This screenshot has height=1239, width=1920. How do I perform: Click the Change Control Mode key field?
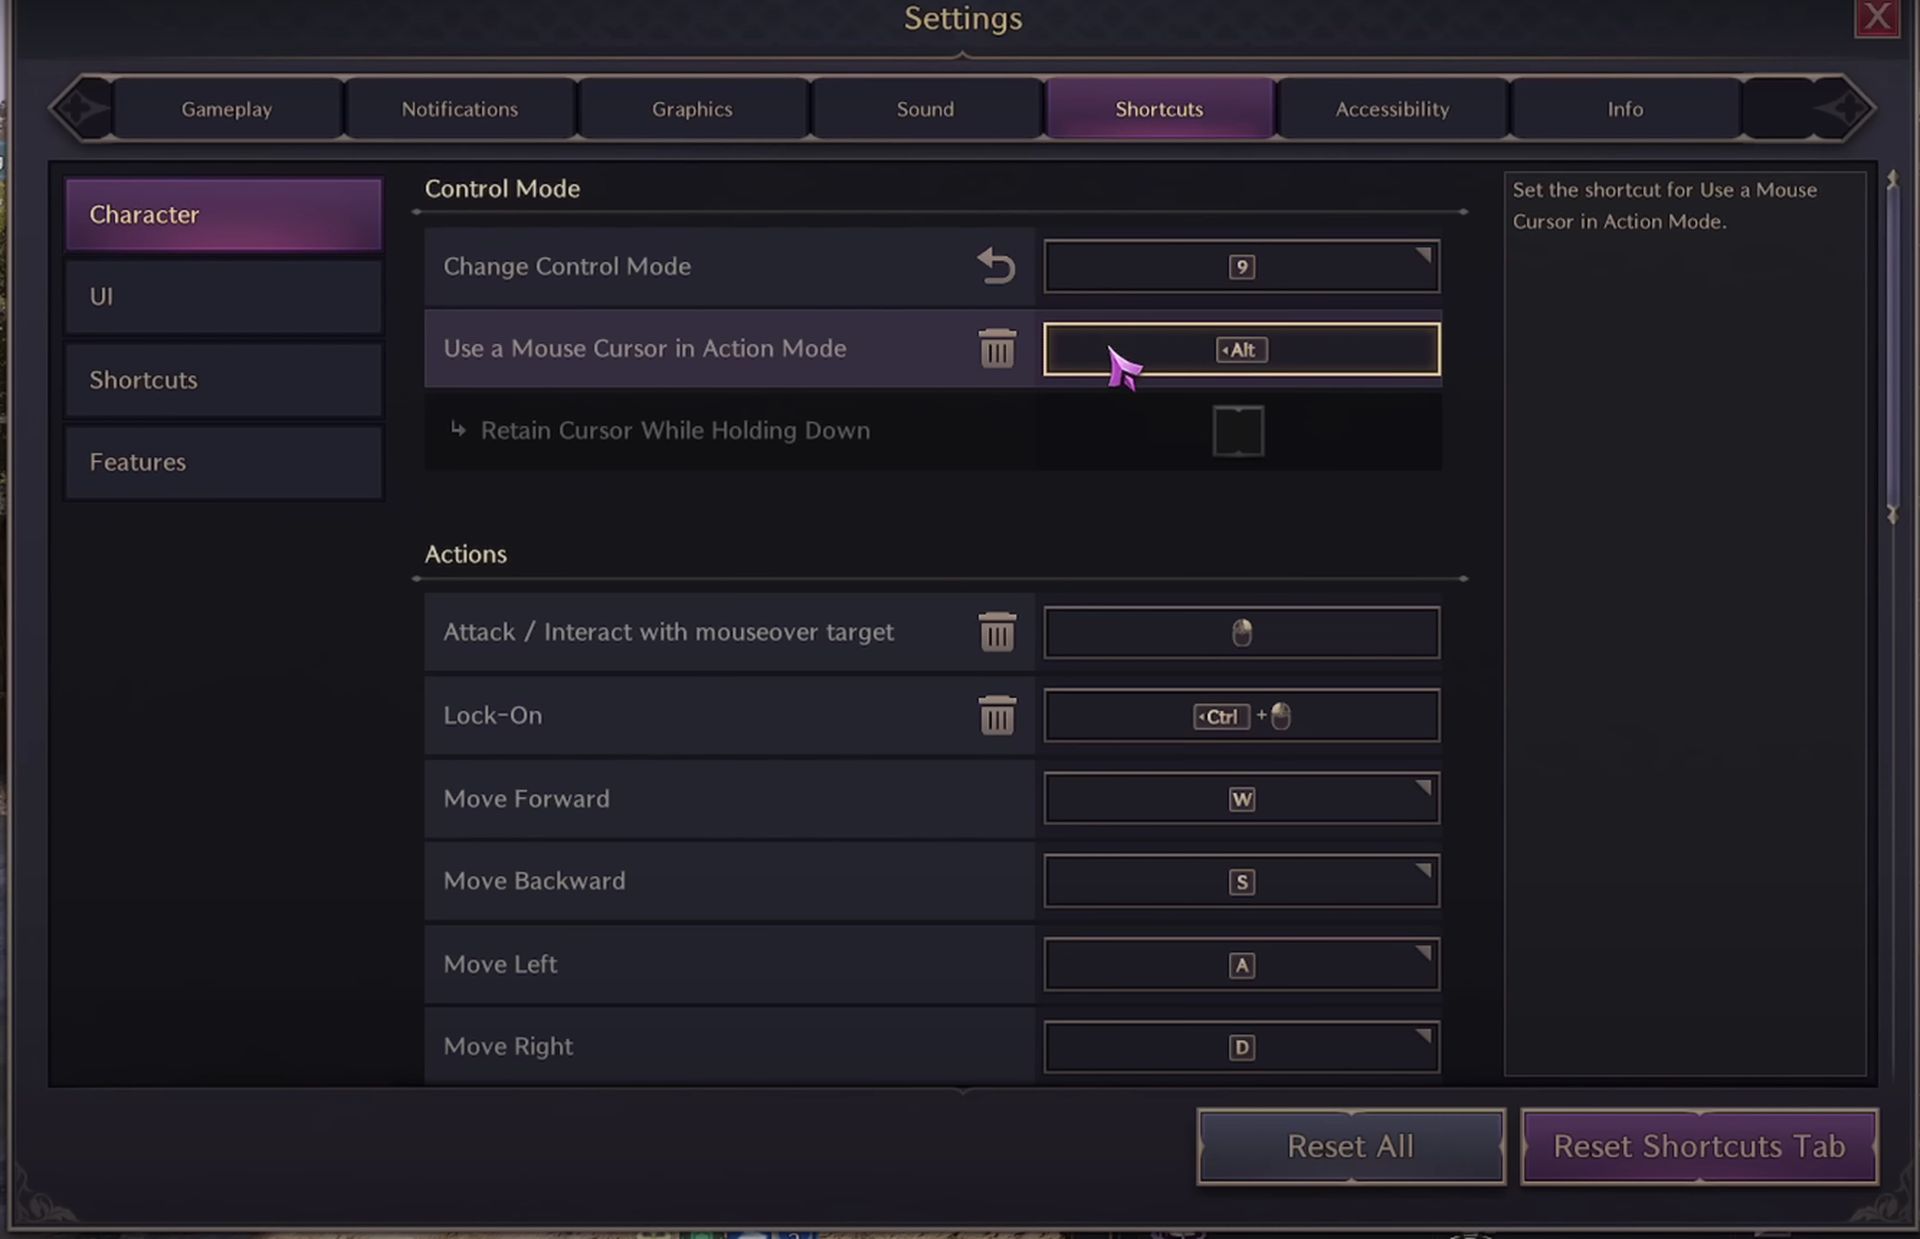(x=1240, y=266)
